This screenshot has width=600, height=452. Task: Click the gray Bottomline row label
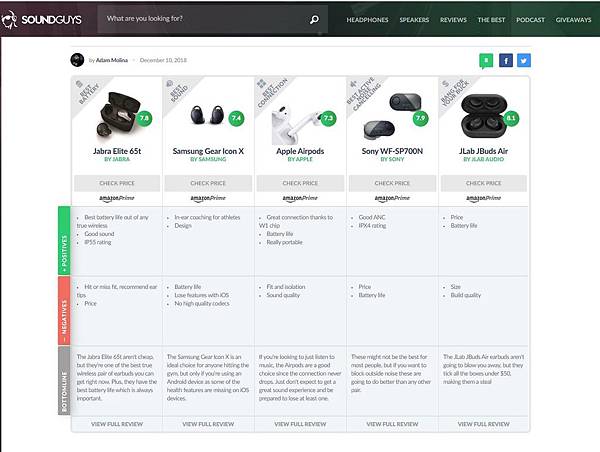64,380
